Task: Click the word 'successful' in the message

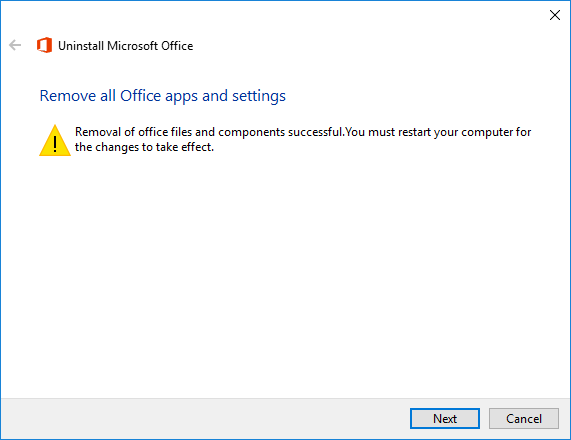Action: pos(315,132)
